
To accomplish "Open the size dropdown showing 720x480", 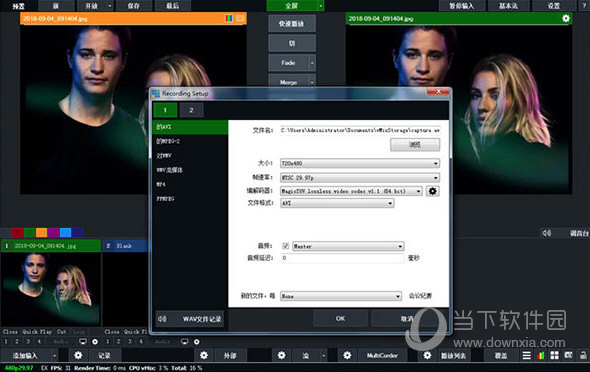I will [x=360, y=163].
